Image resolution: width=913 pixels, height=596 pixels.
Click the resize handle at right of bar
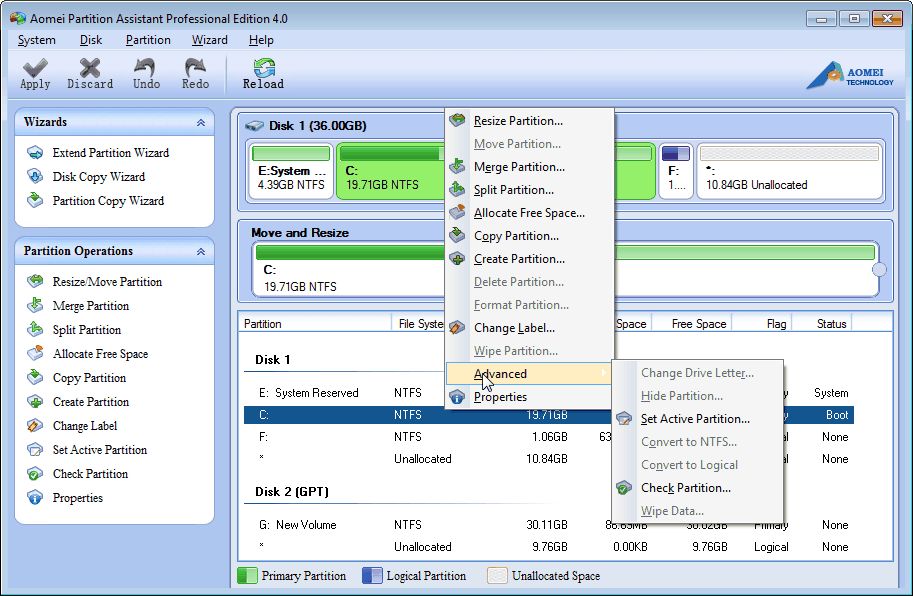tap(879, 269)
